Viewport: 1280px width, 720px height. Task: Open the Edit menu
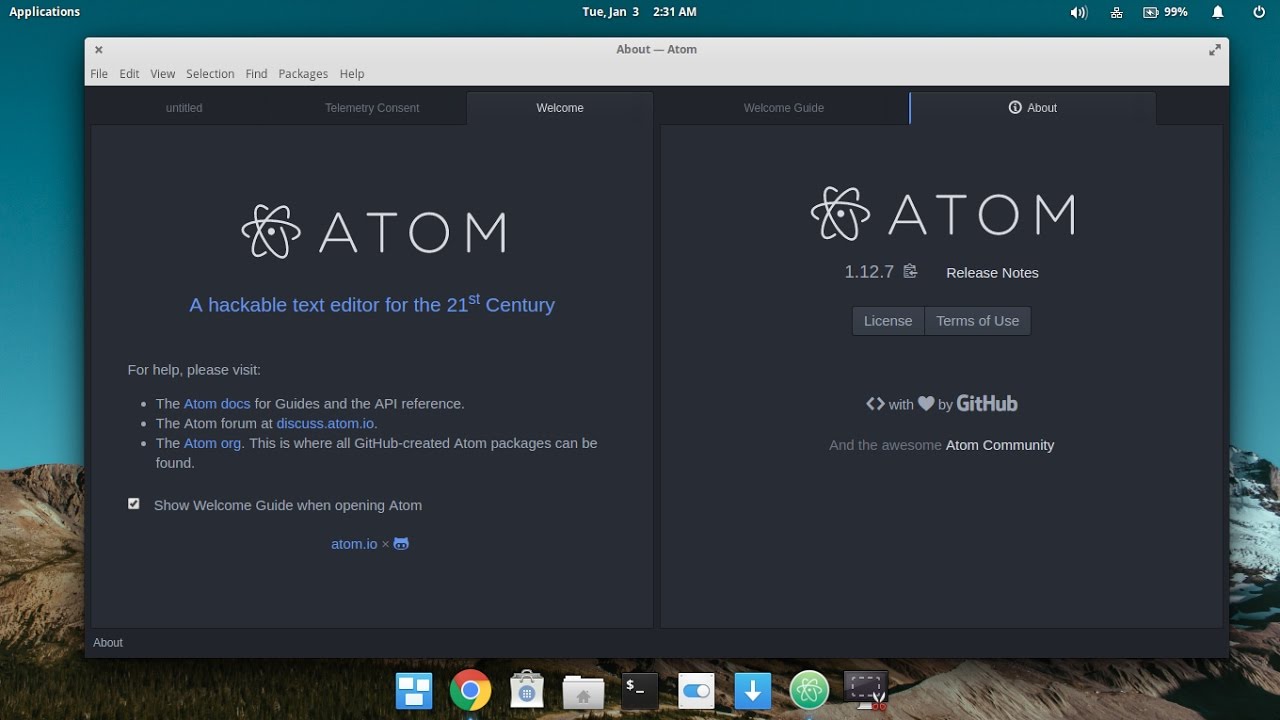coord(129,74)
